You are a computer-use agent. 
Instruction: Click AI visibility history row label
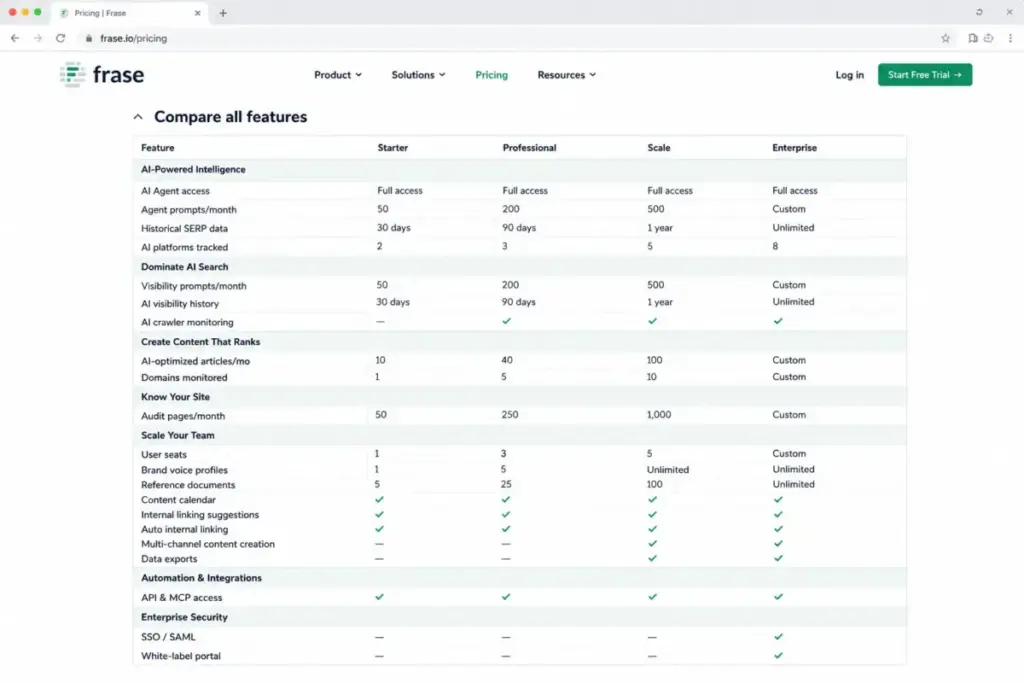pos(180,304)
